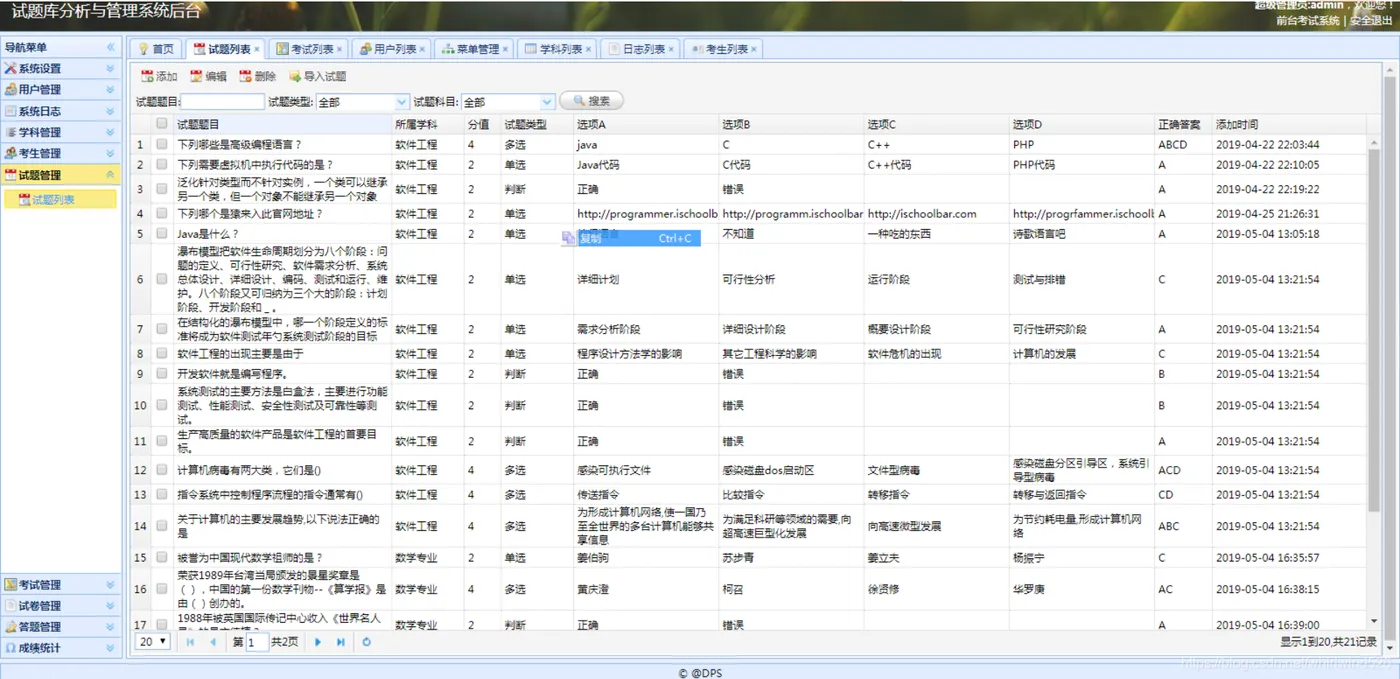Image resolution: width=1400 pixels, height=679 pixels.
Task: Go to last page in pager
Action: pos(340,642)
